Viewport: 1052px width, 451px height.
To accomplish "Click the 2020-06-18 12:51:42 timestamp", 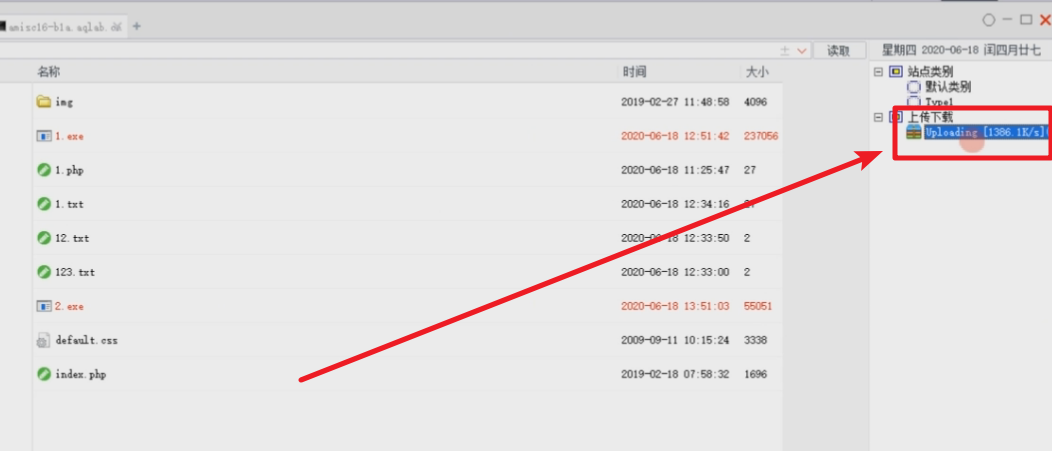I will tap(675, 136).
